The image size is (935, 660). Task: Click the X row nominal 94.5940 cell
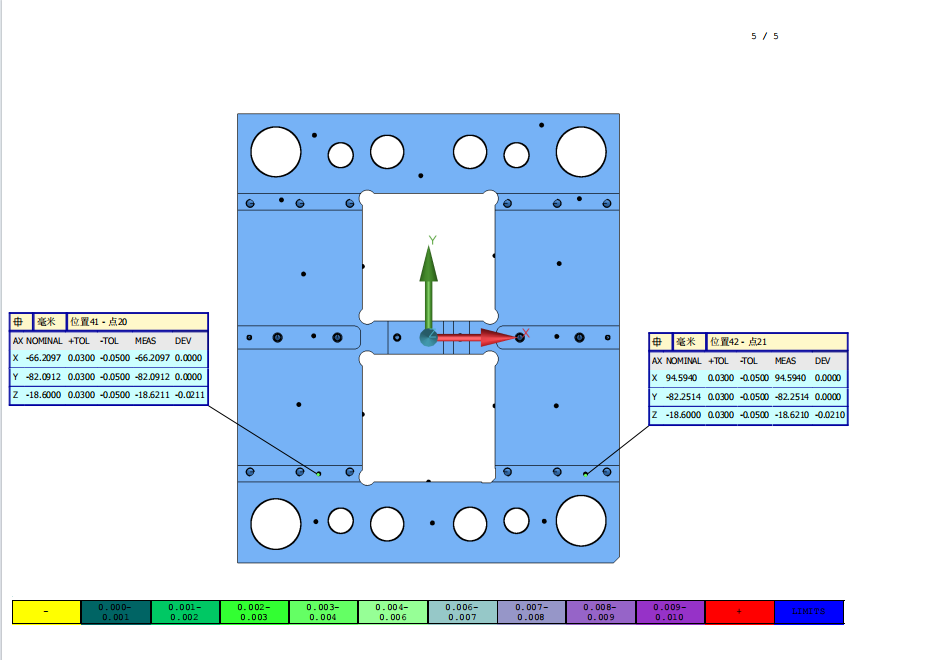click(x=681, y=378)
